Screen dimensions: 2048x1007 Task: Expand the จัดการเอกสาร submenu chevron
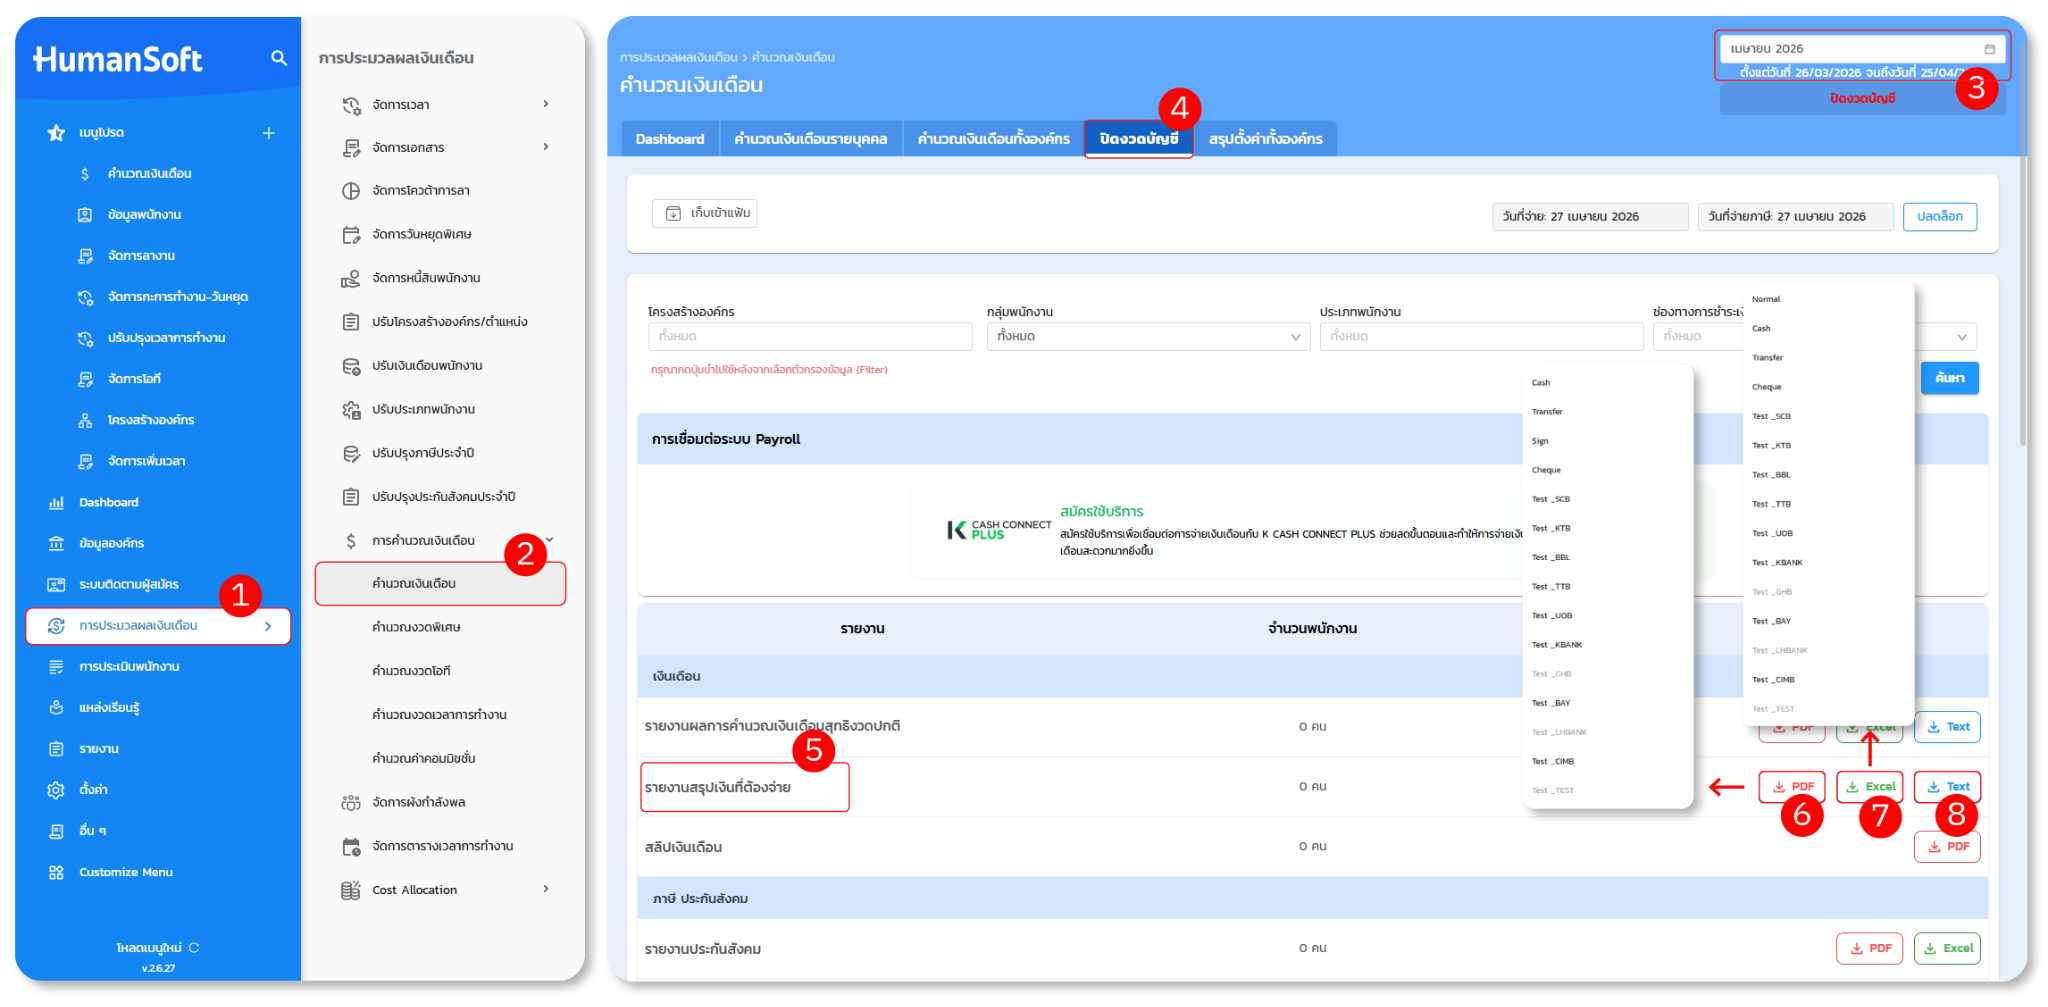point(546,147)
